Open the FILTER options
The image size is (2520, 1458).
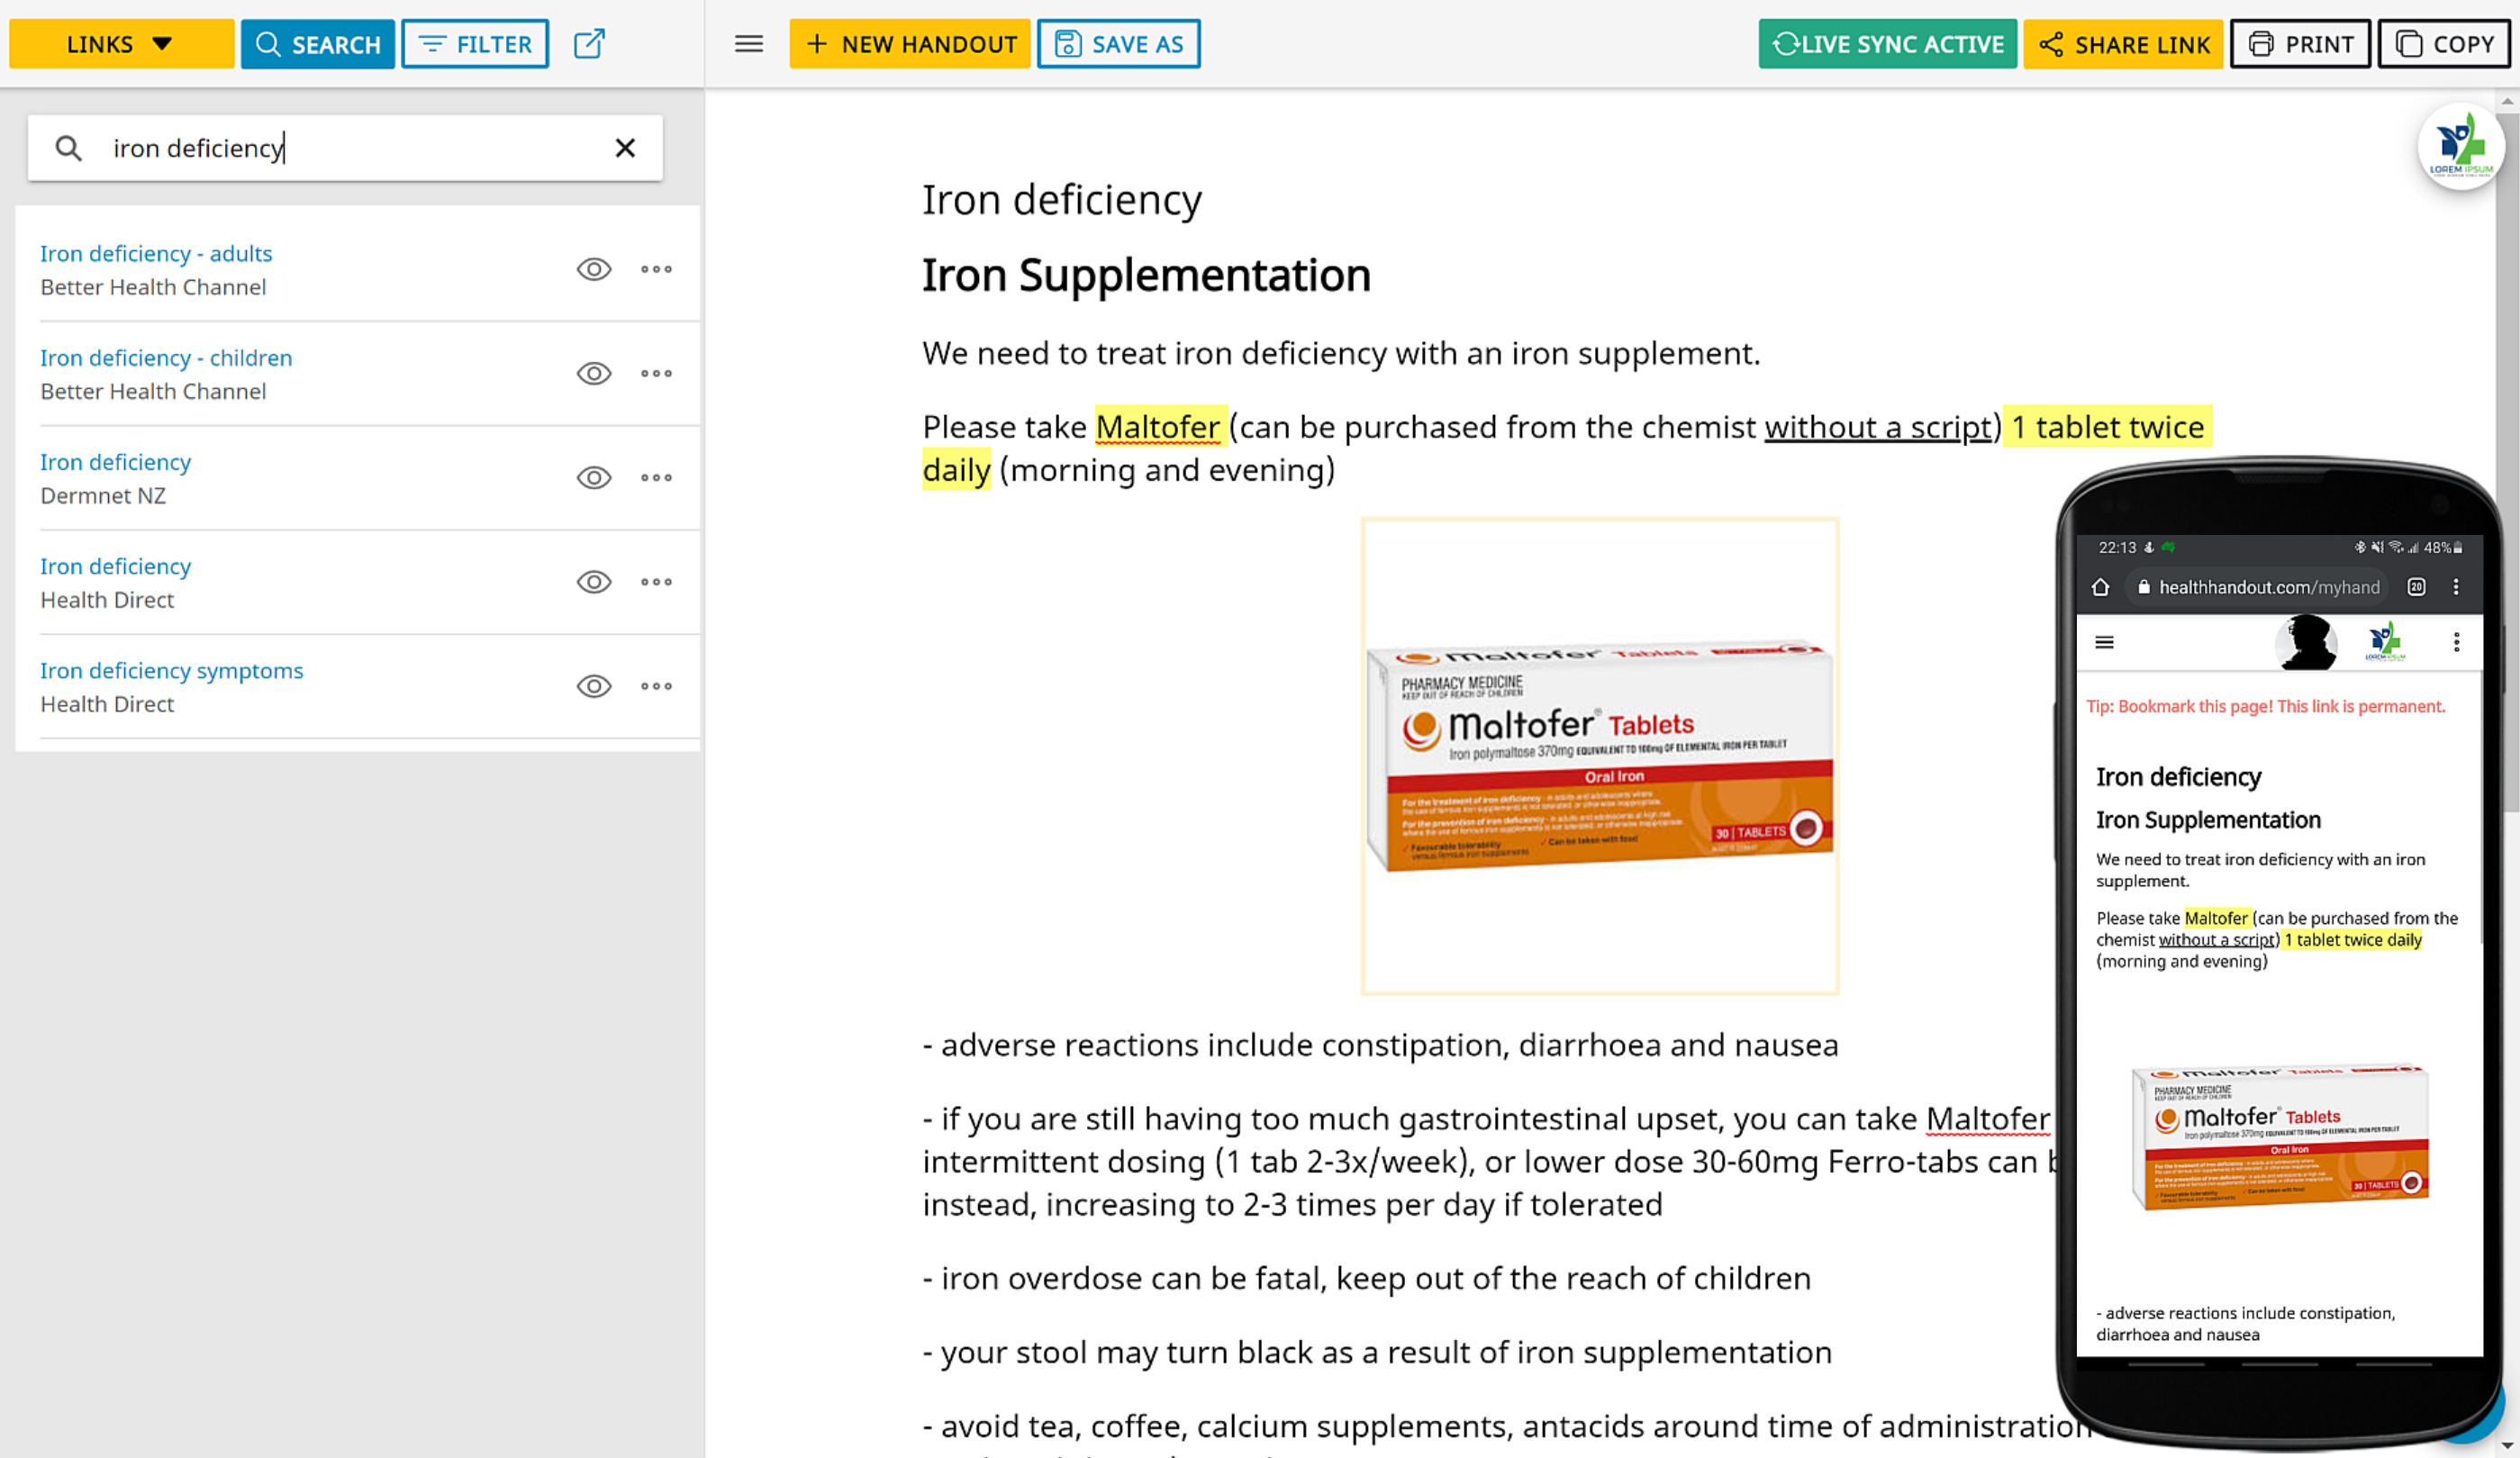pyautogui.click(x=475, y=44)
